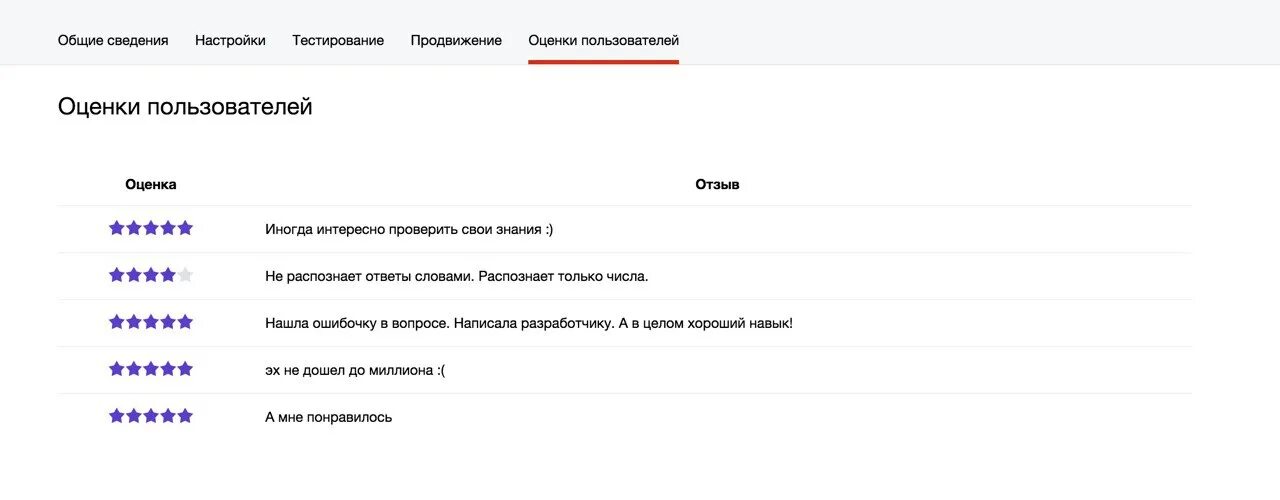Click the first purple star in the four-star row
Viewport: 1280px width, 500px height.
pos(117,275)
